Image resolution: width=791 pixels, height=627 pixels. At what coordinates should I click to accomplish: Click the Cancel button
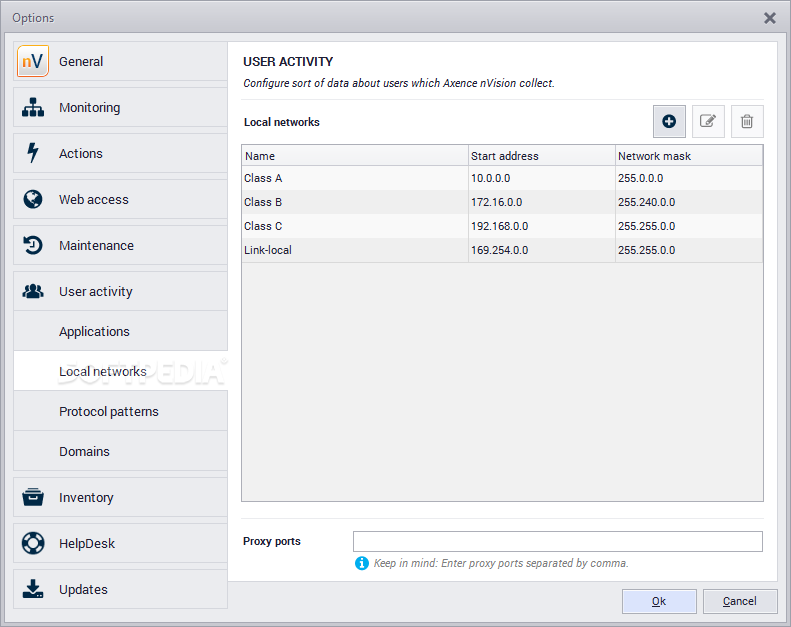tap(740, 601)
